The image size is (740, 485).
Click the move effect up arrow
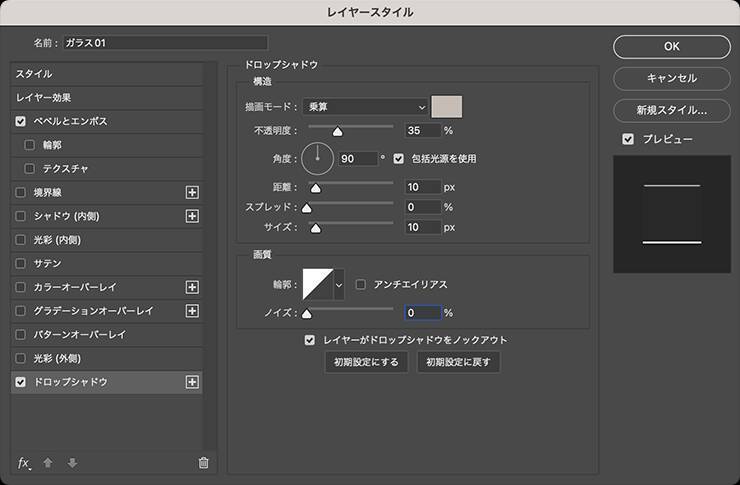(48, 463)
